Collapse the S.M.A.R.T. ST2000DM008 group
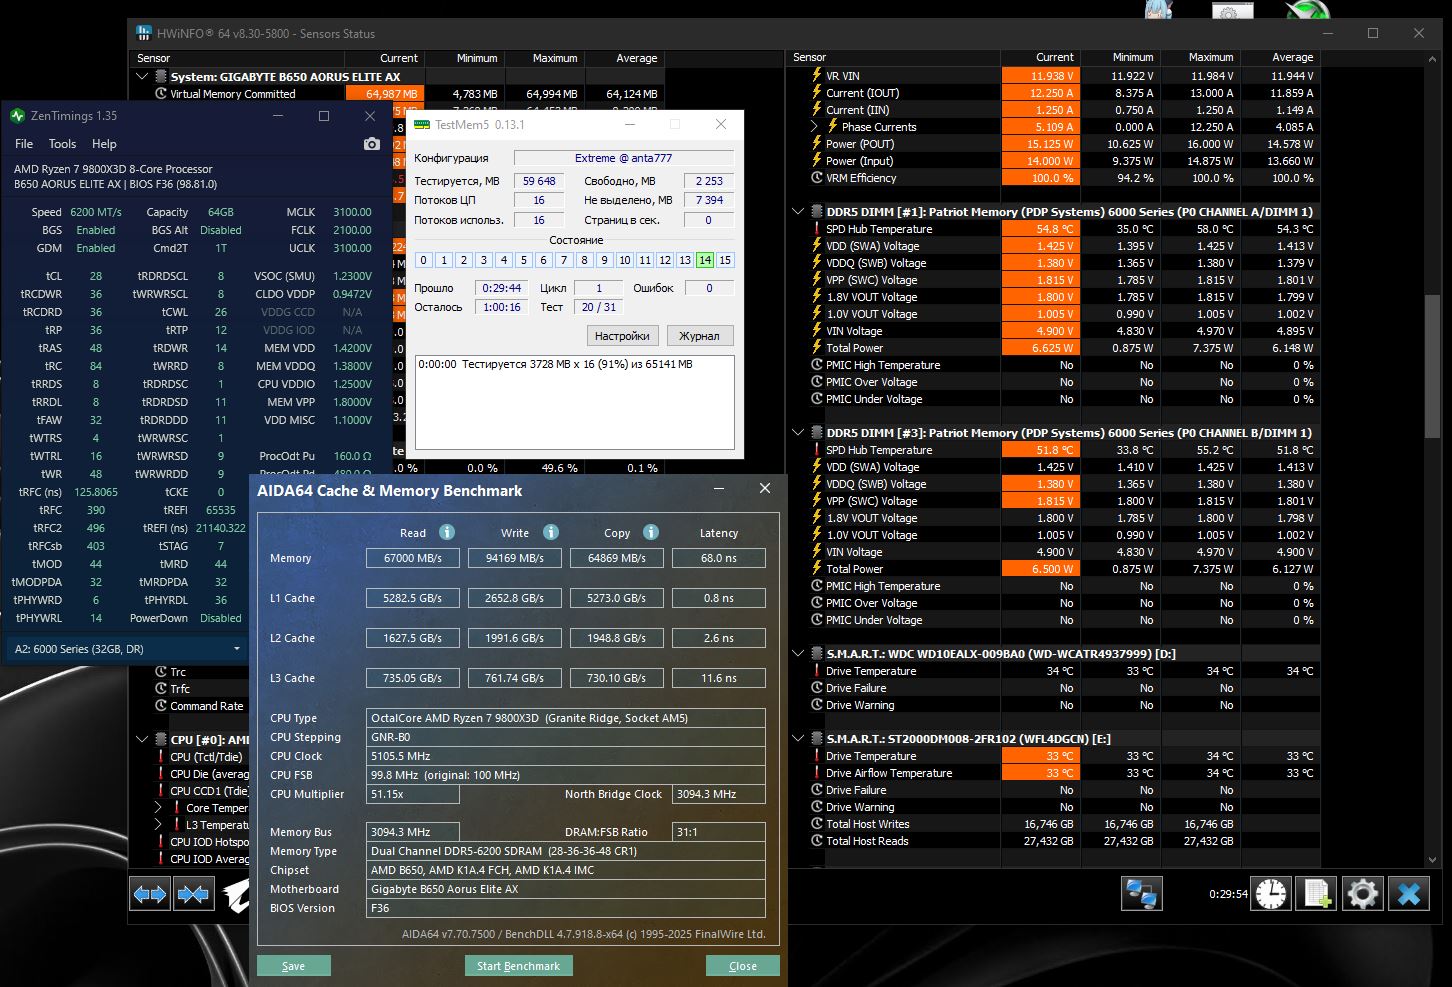The image size is (1452, 987). click(x=798, y=739)
